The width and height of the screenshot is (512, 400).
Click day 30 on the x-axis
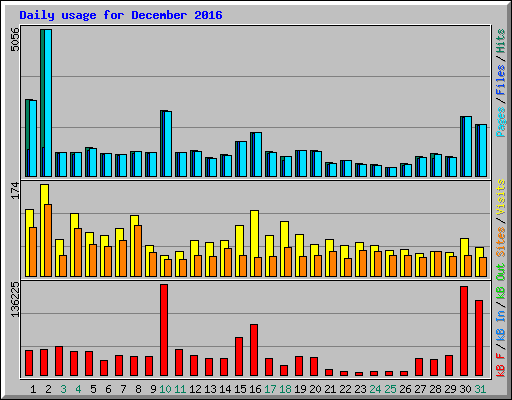[x=465, y=389]
